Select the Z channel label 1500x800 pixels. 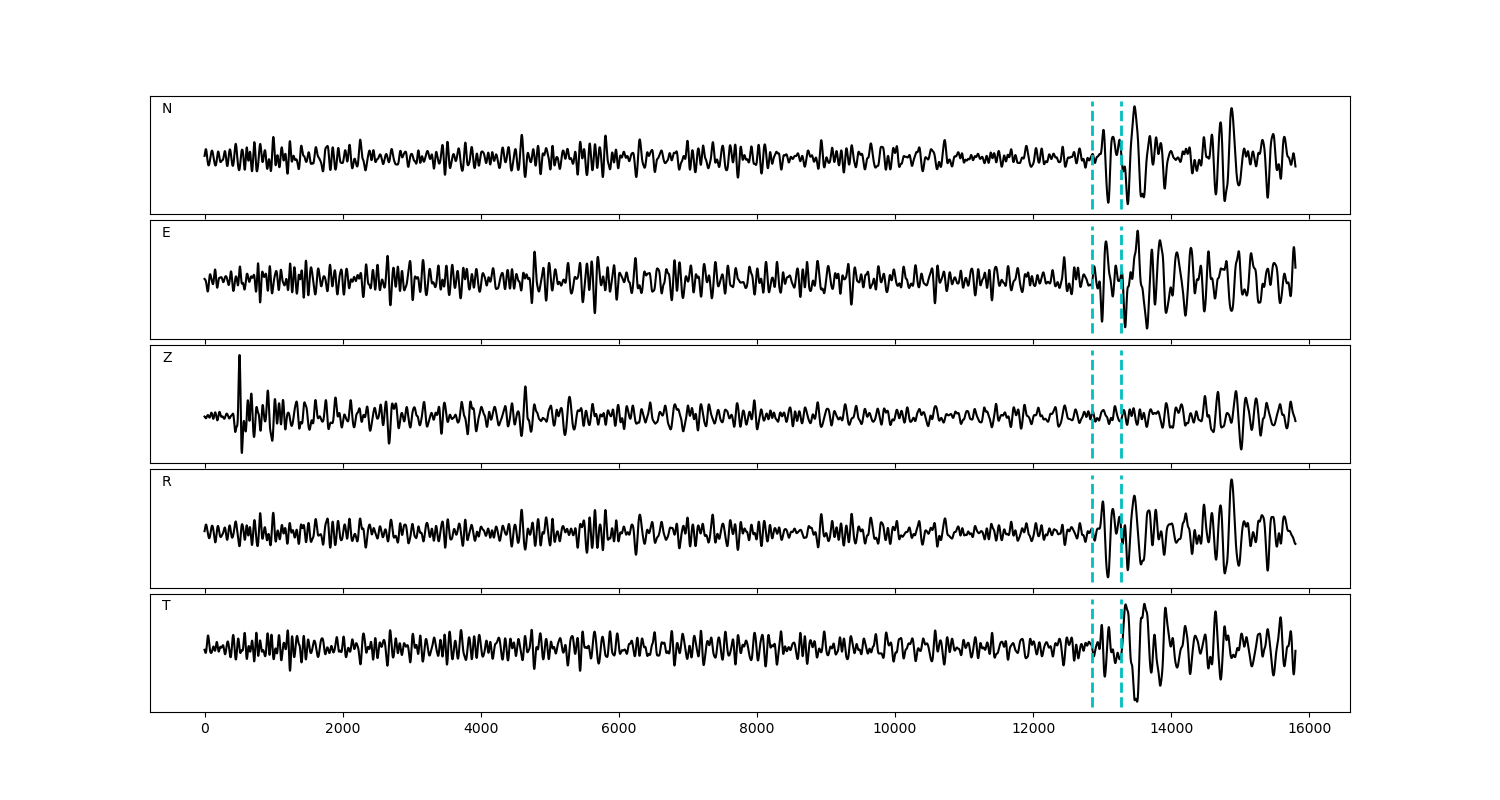(167, 358)
